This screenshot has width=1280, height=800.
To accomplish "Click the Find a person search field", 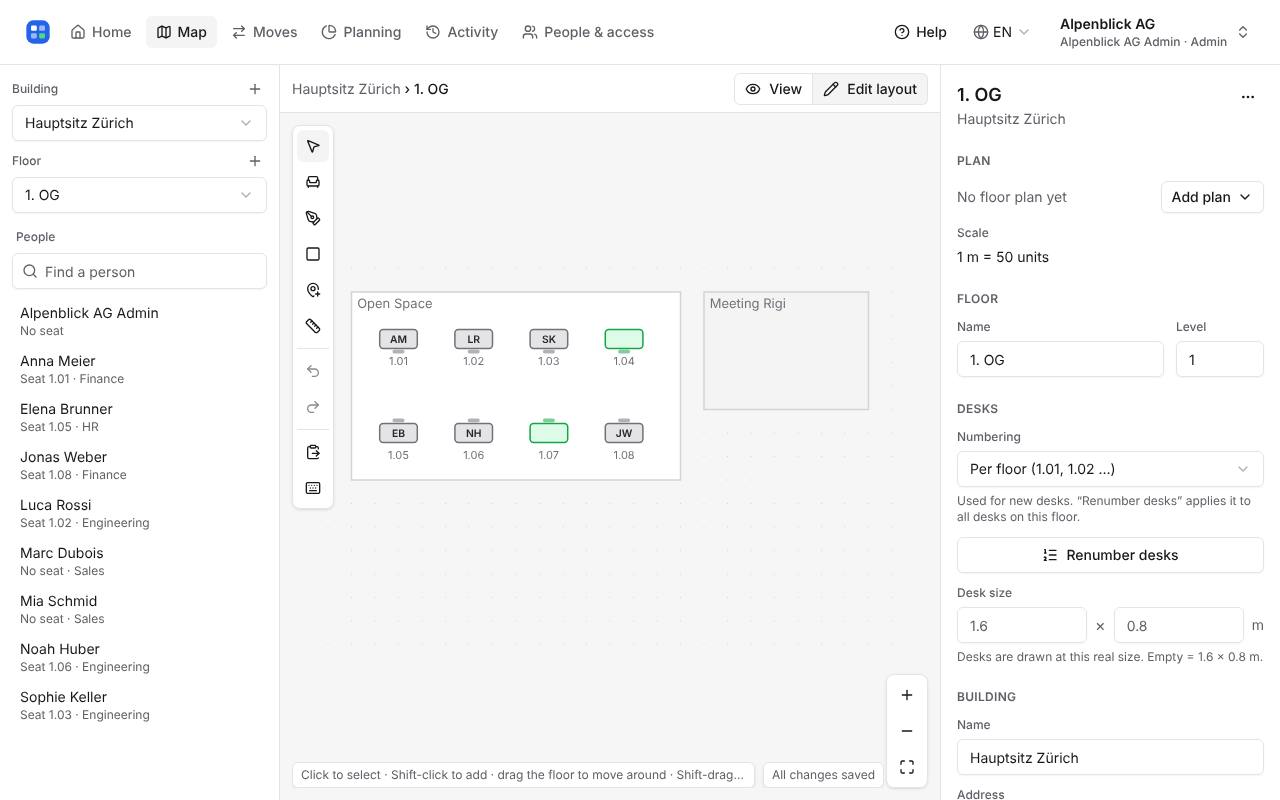I will (x=139, y=271).
